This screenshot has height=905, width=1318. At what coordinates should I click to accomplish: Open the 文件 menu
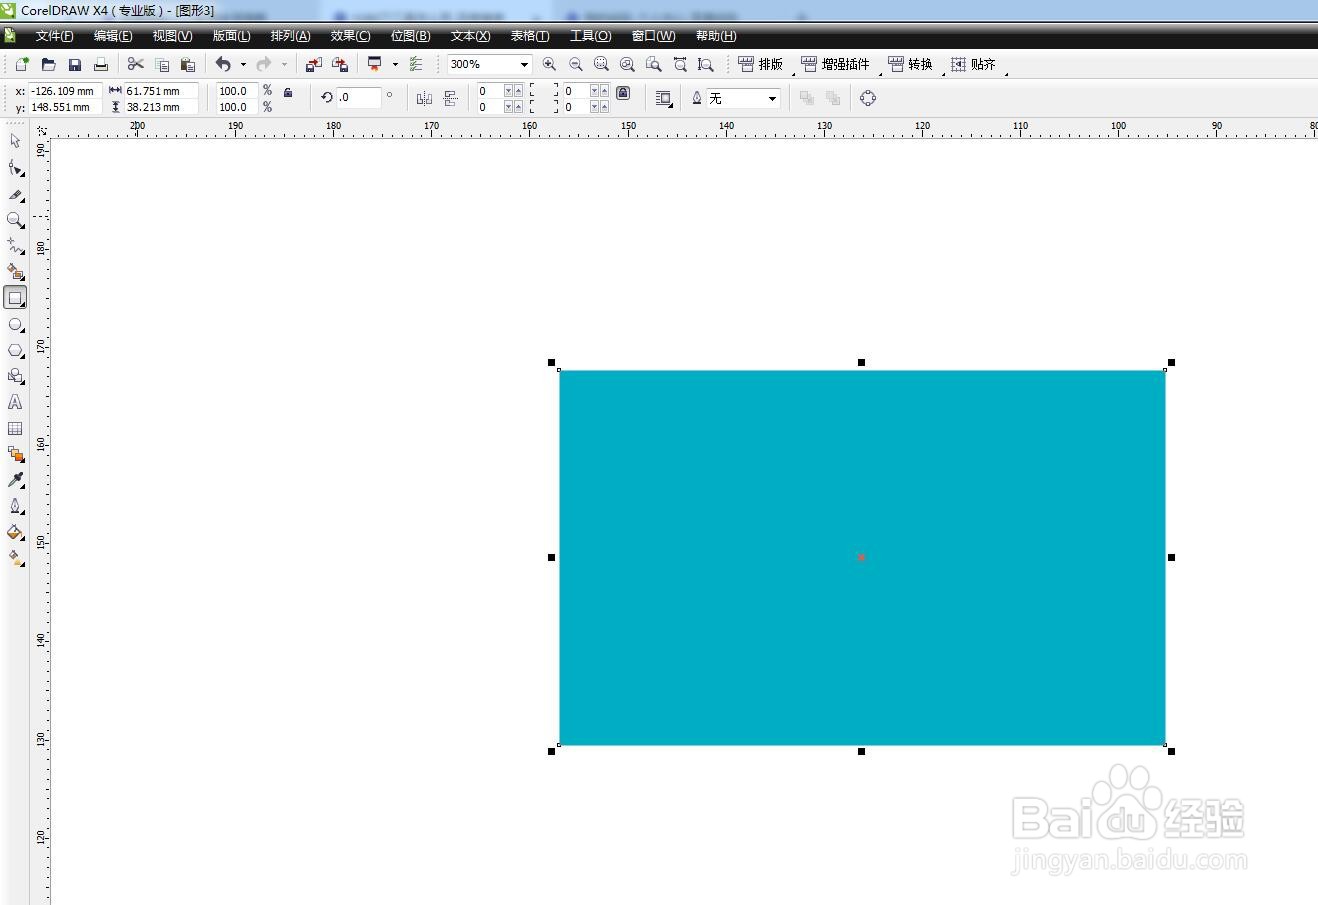pyautogui.click(x=53, y=35)
